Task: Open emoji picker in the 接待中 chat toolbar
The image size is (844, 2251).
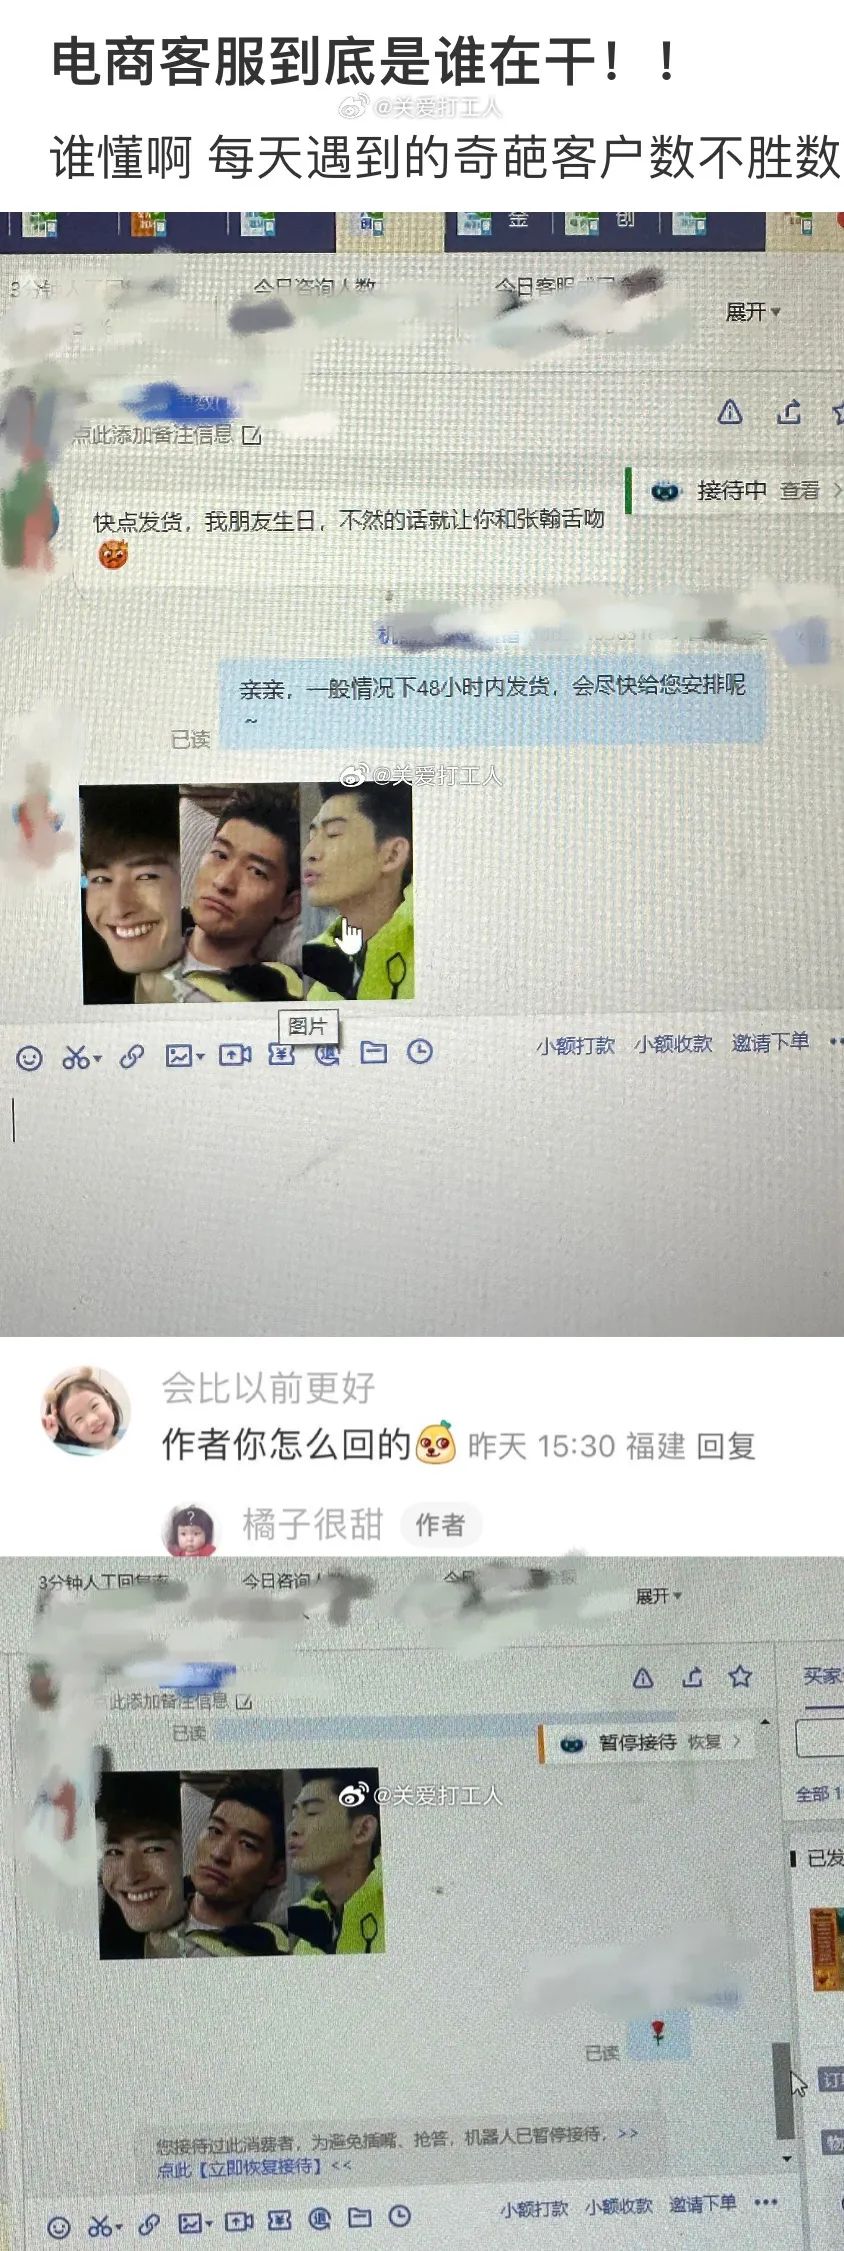Action: pos(30,1058)
